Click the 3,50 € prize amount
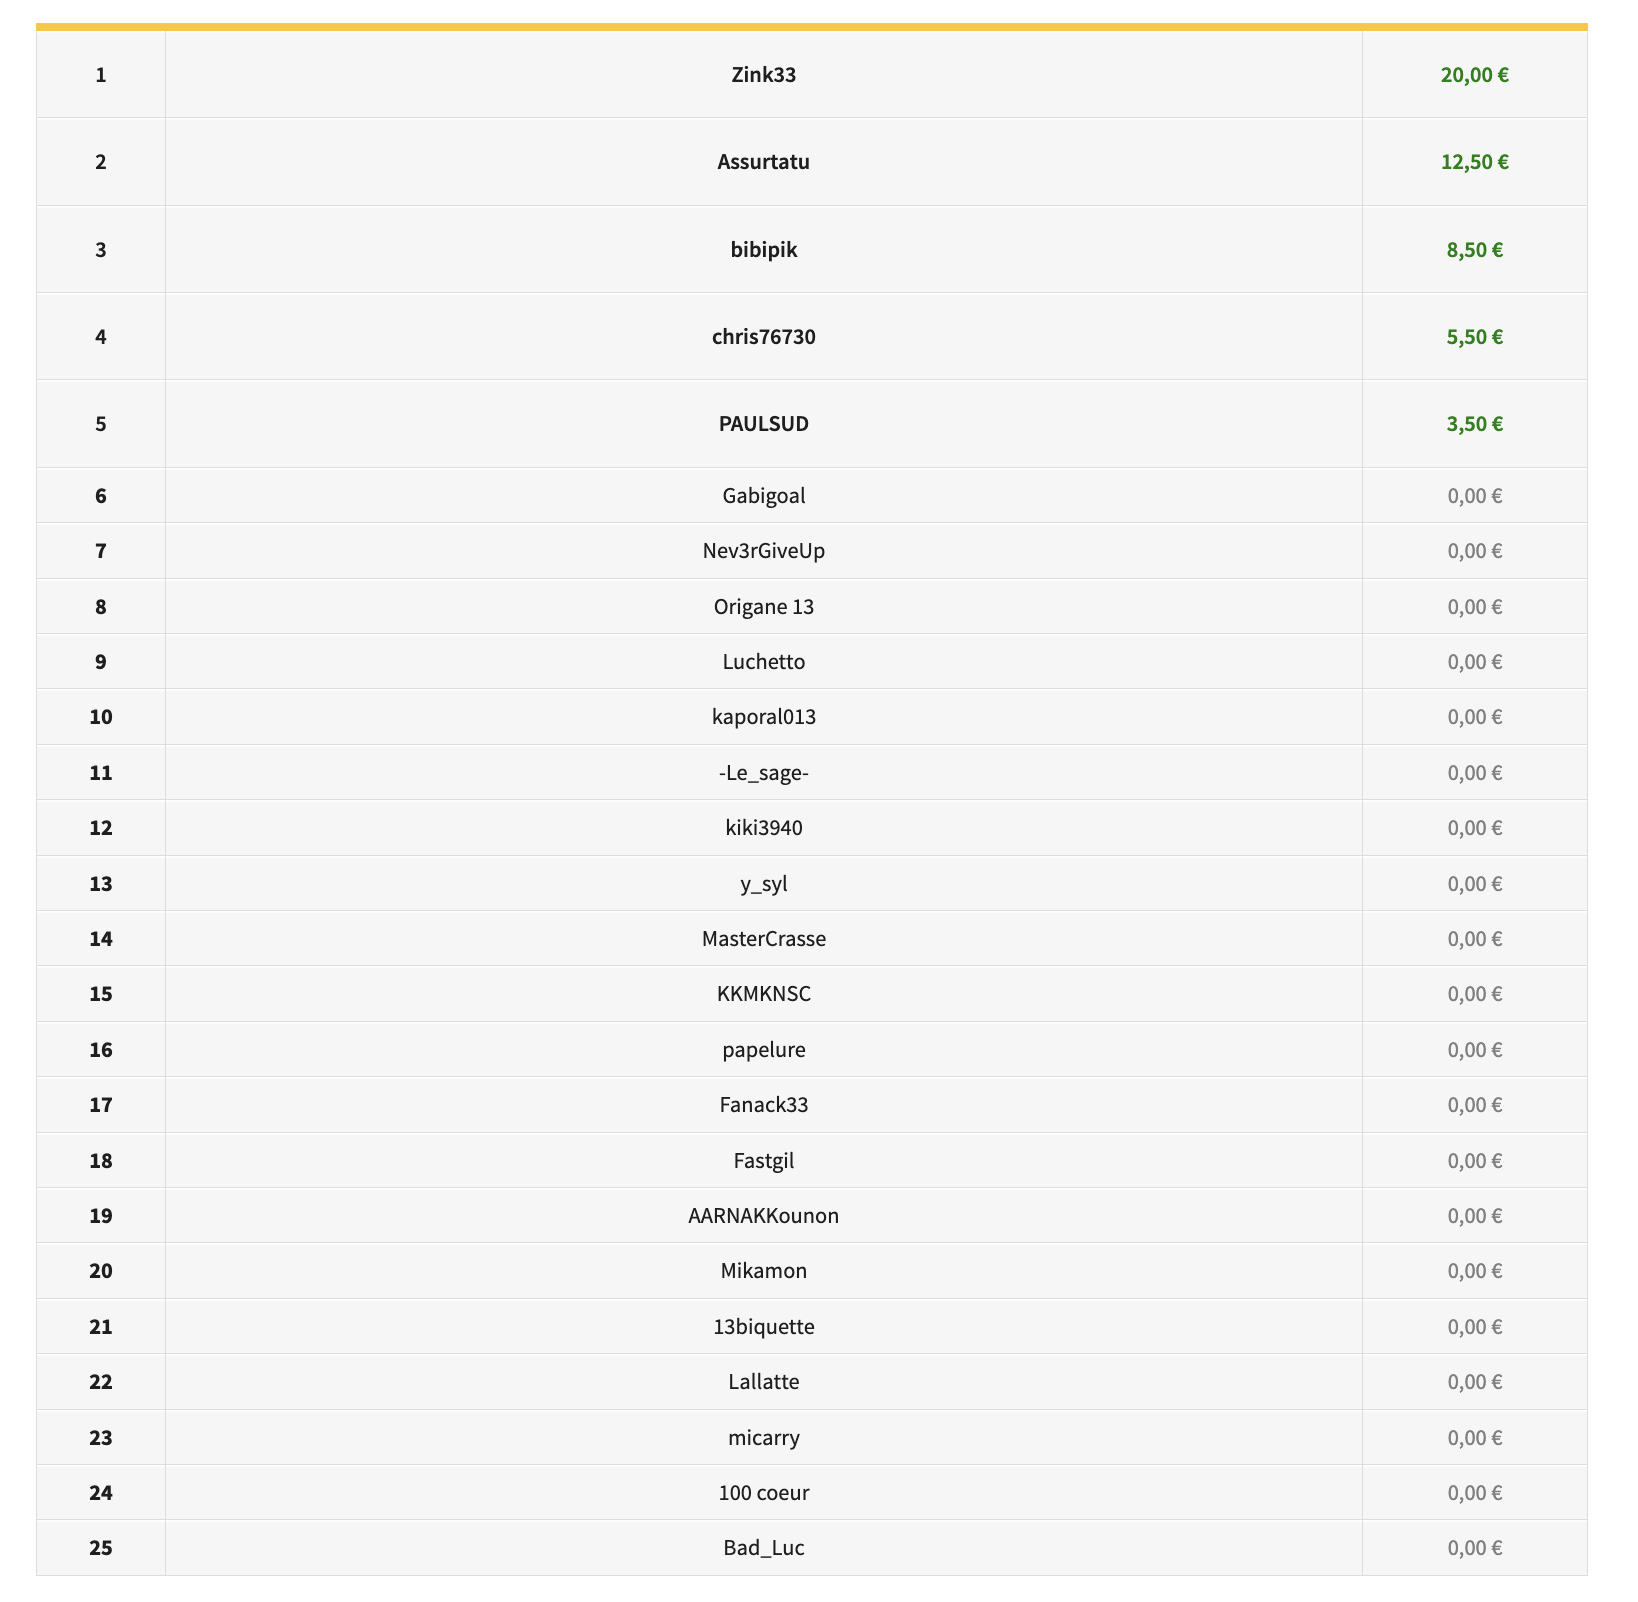This screenshot has height=1602, width=1638. (x=1474, y=424)
